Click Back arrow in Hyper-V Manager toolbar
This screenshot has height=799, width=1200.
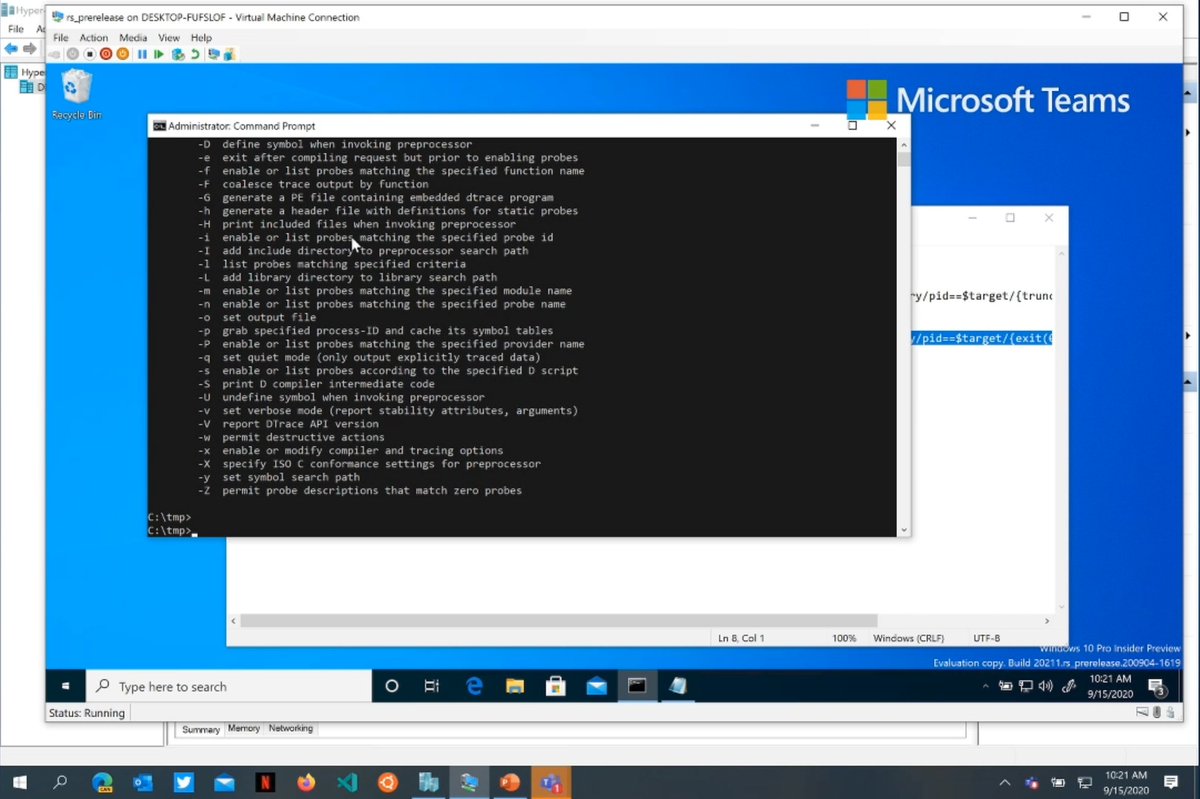[x=11, y=48]
